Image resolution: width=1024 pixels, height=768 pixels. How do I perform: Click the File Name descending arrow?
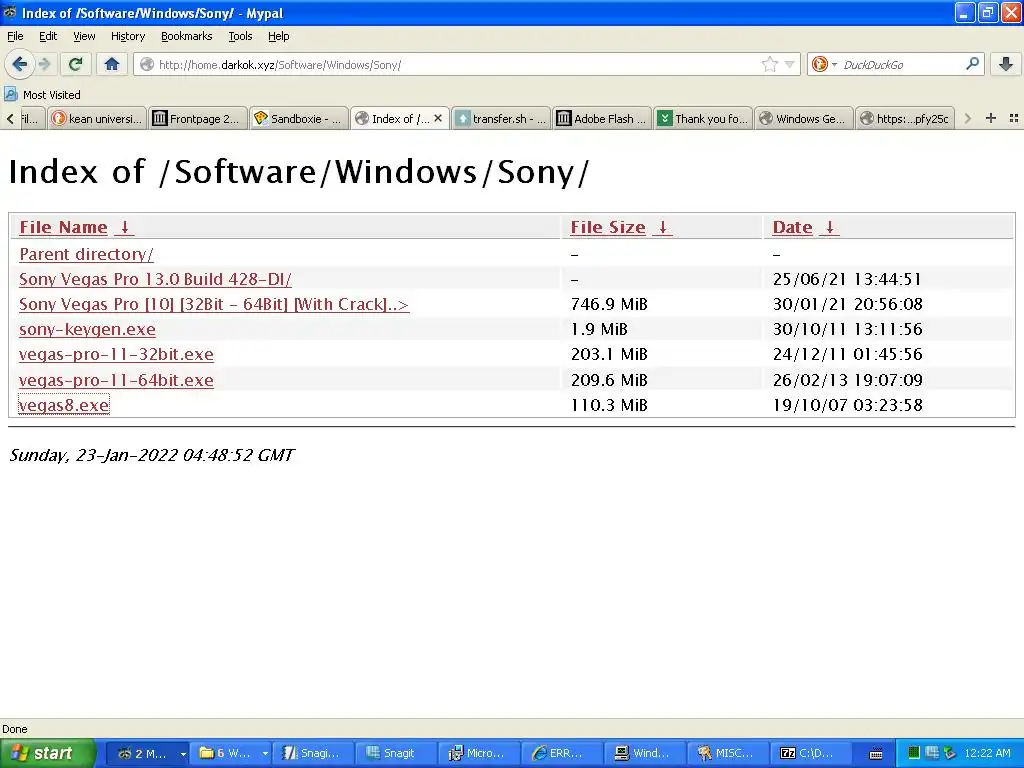(124, 227)
